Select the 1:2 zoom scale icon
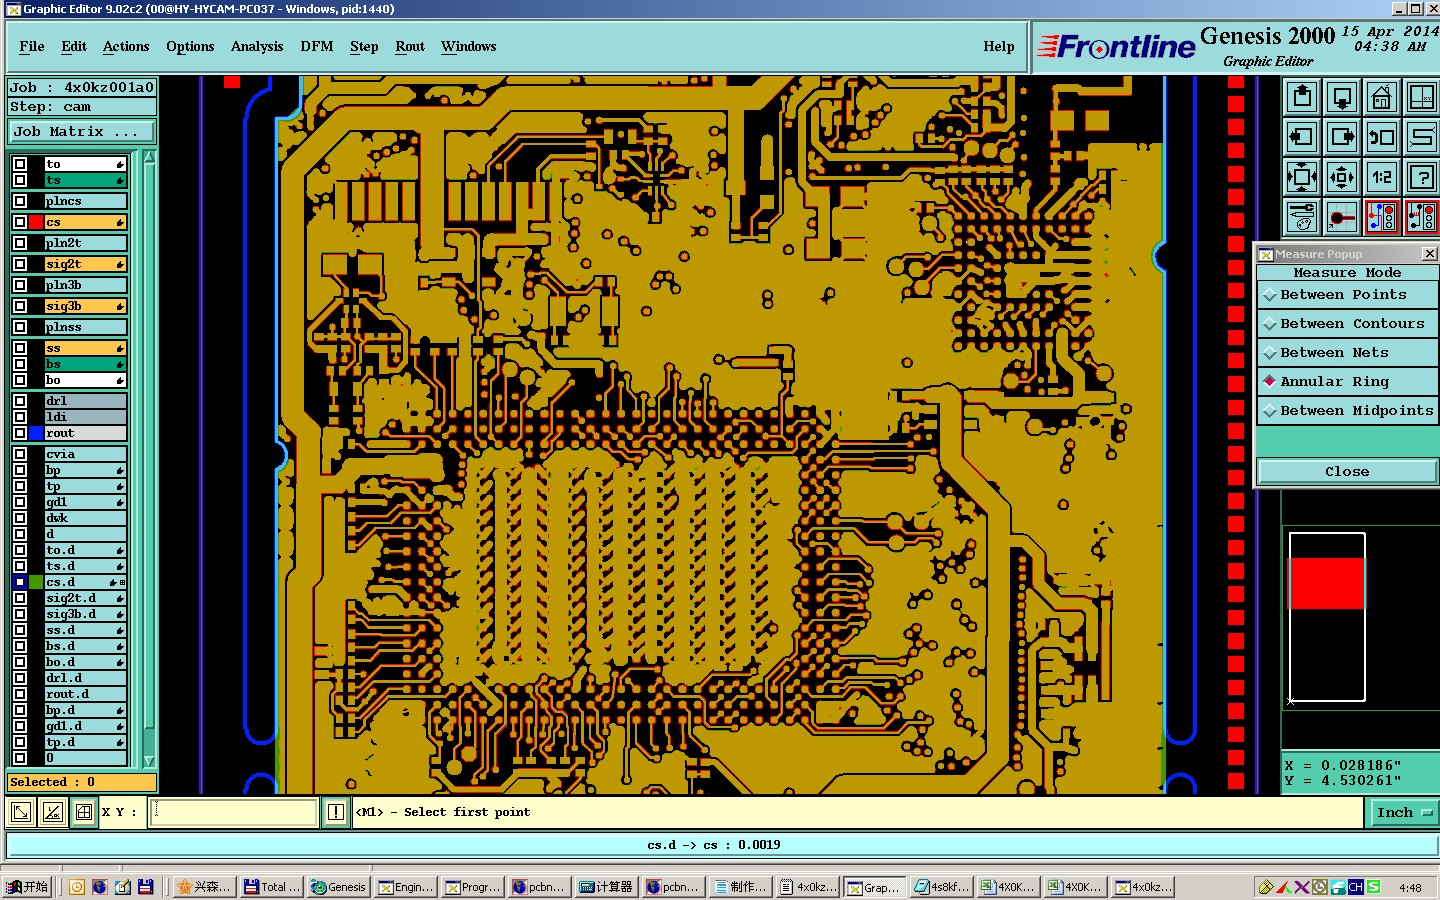Screen dimensions: 1440x900 tap(1382, 177)
